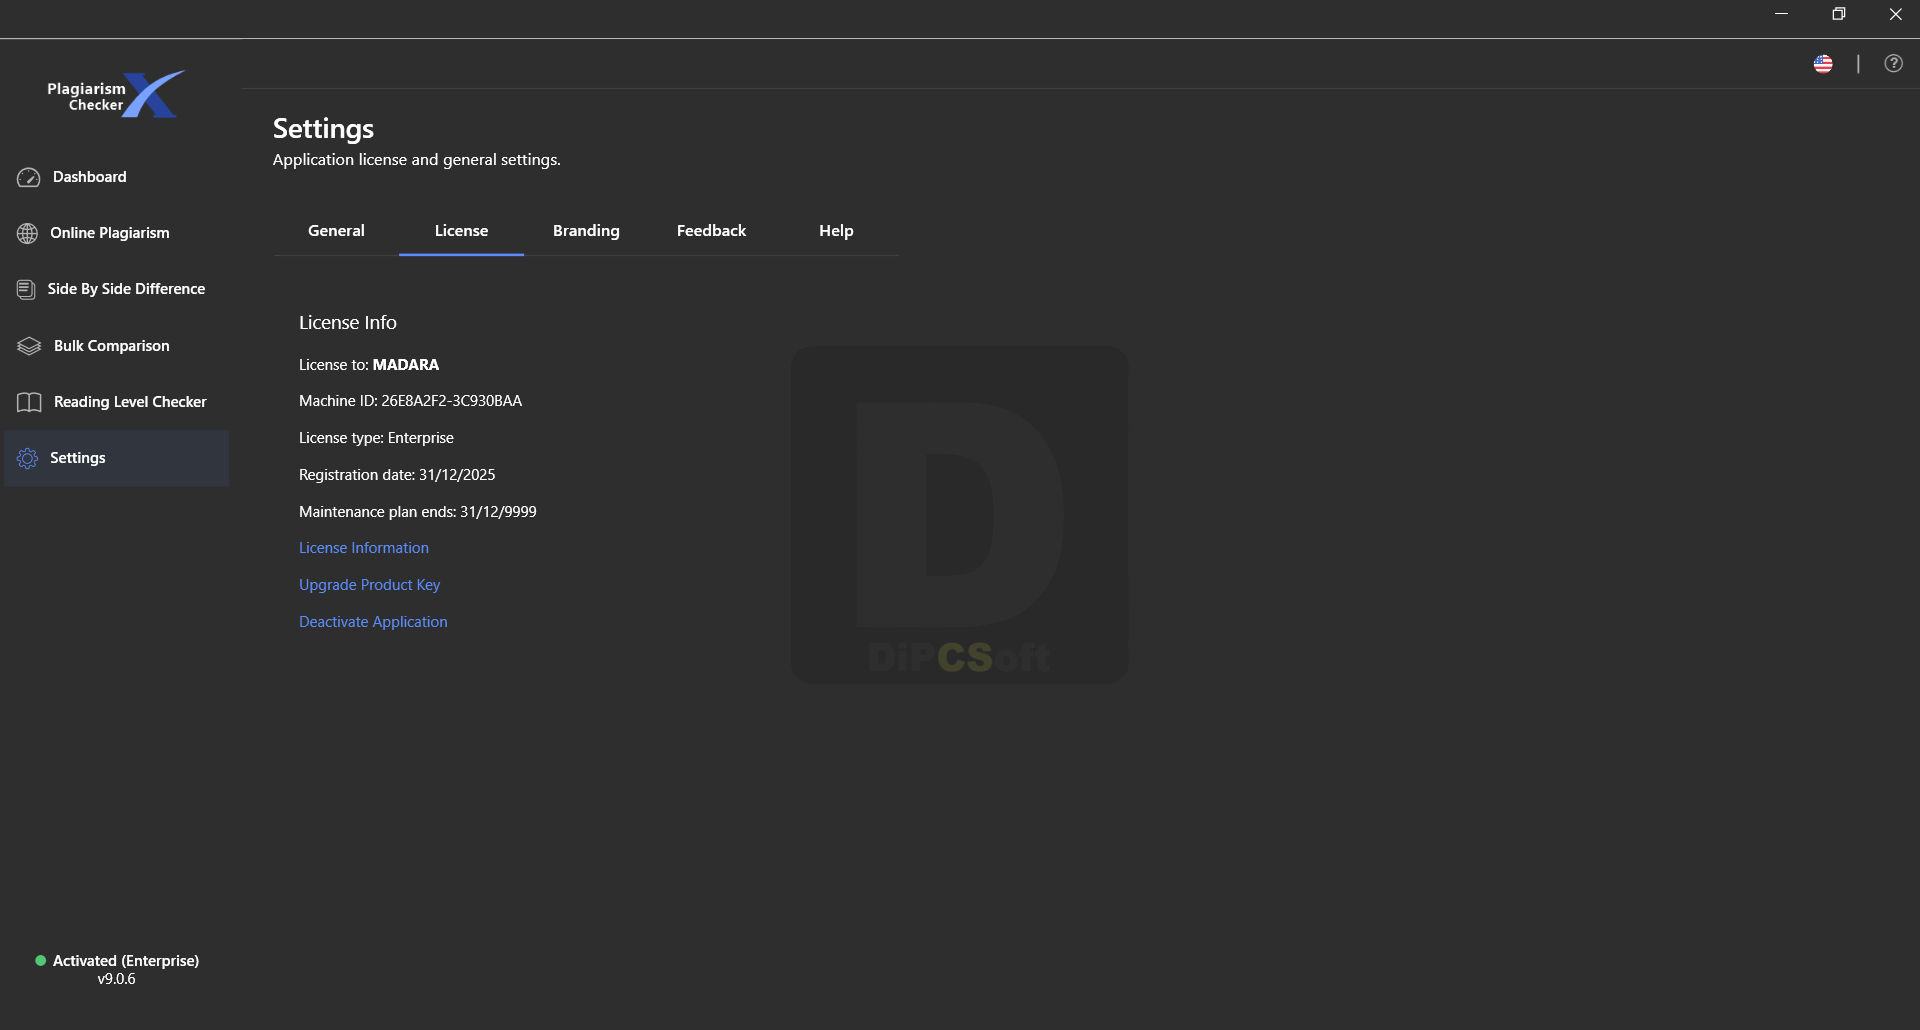Open Dashboard from the sidebar
This screenshot has width=1920, height=1030.
click(116, 177)
